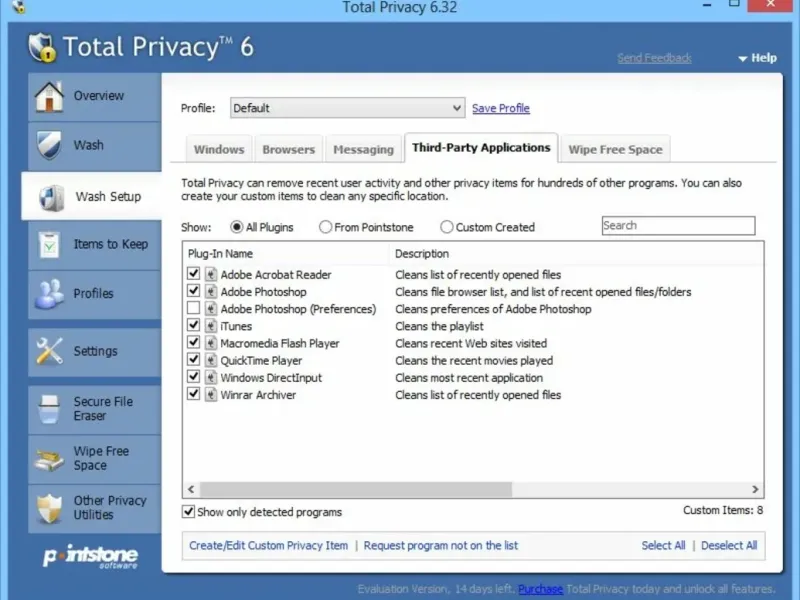The image size is (800, 600).
Task: Click 'Cleans recent Web sites visited' text
Action: point(471,343)
